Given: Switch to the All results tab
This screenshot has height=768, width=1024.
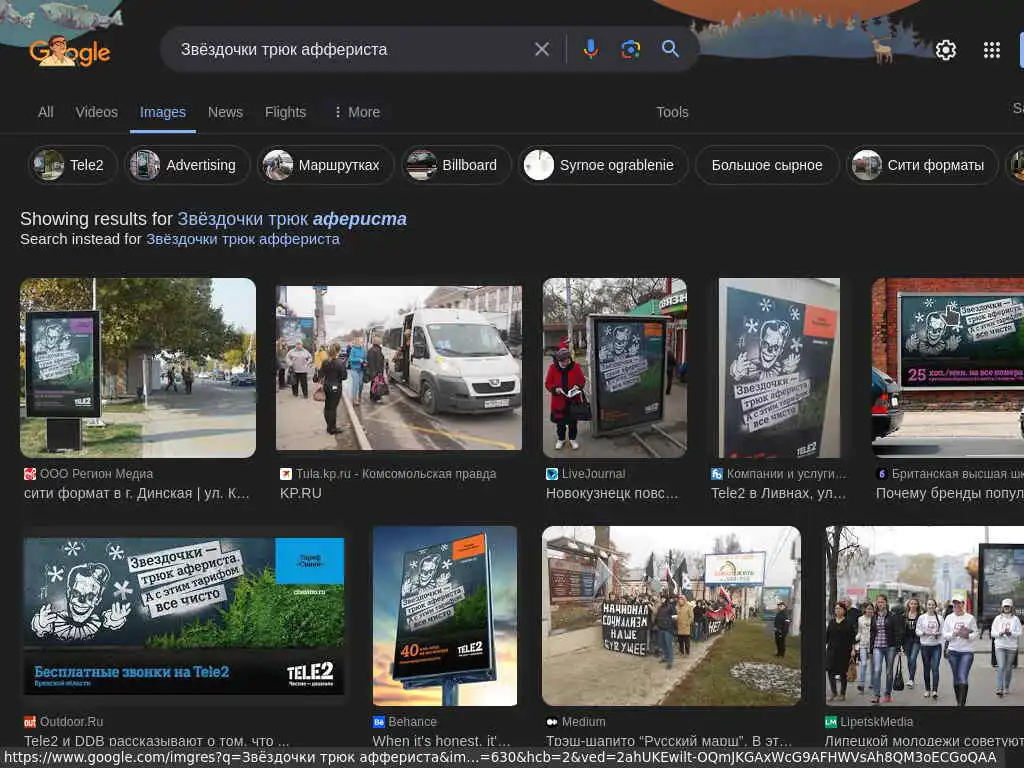Looking at the screenshot, I should point(46,112).
